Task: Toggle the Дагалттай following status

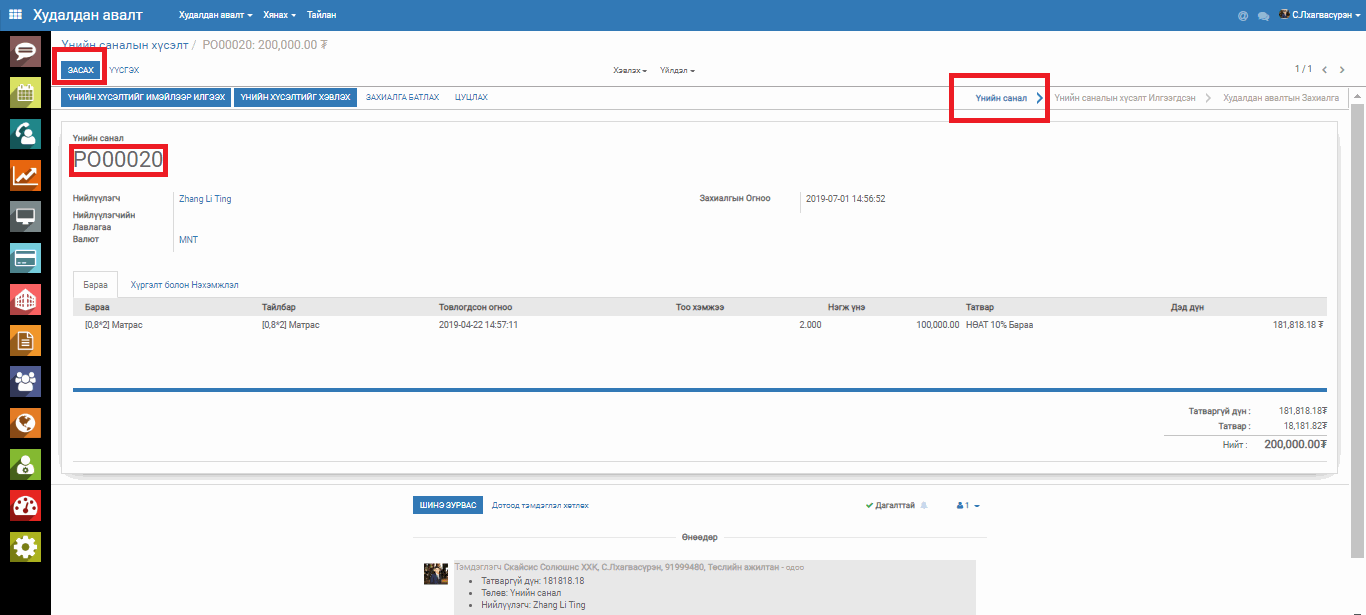Action: click(890, 506)
